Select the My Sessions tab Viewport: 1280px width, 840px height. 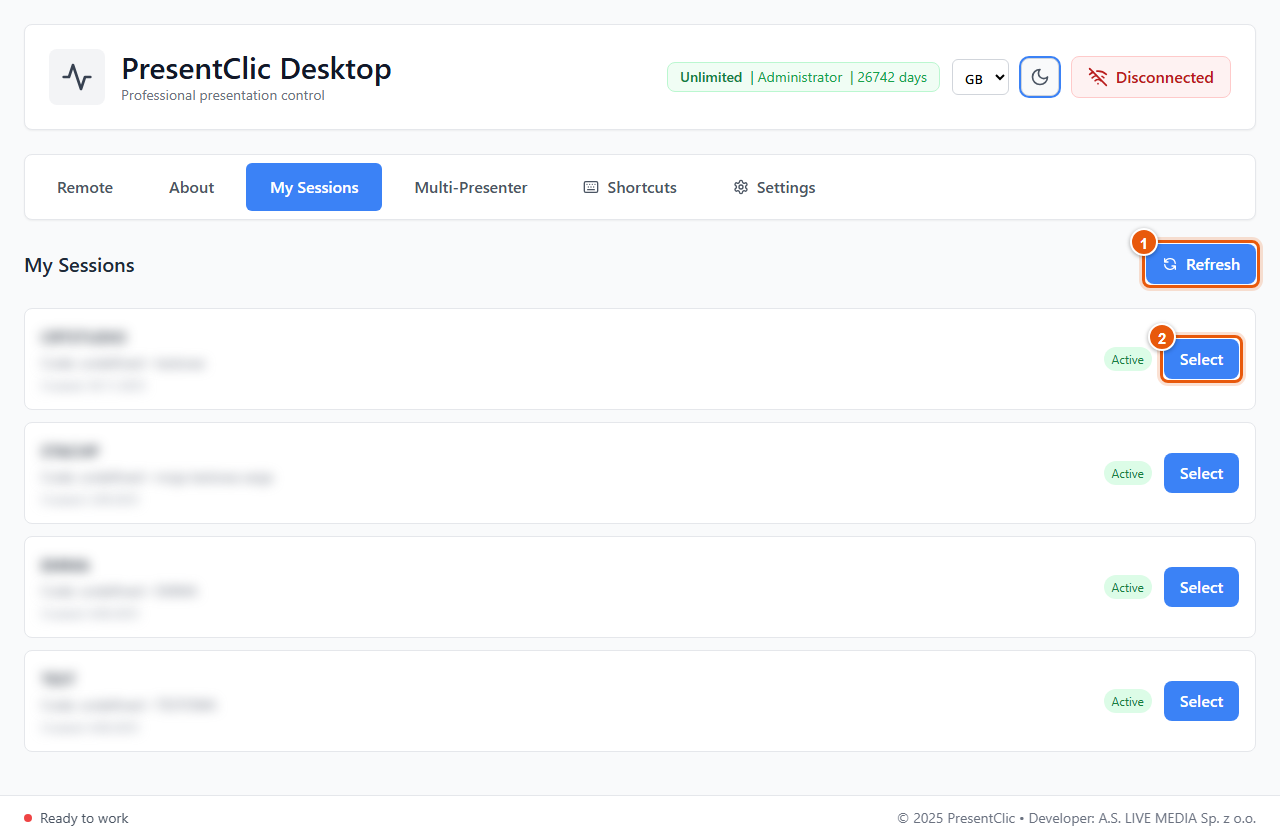314,187
